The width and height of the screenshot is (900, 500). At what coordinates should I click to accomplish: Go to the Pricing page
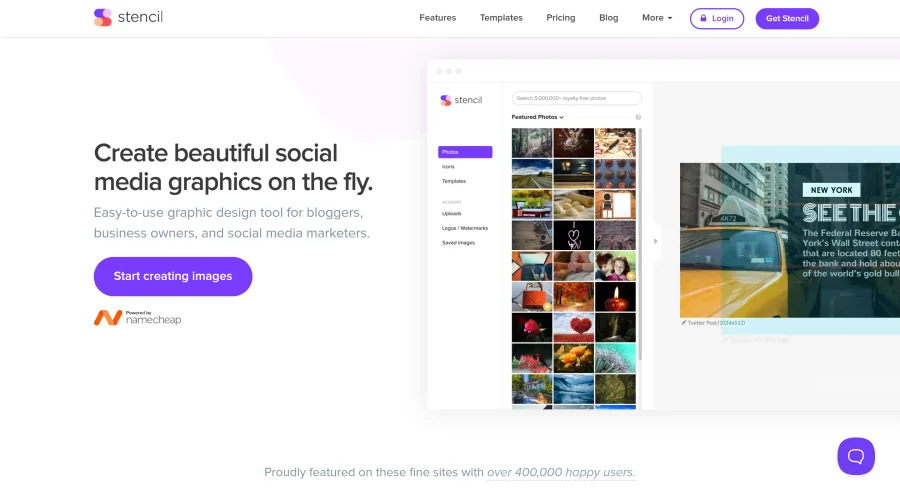coord(561,18)
